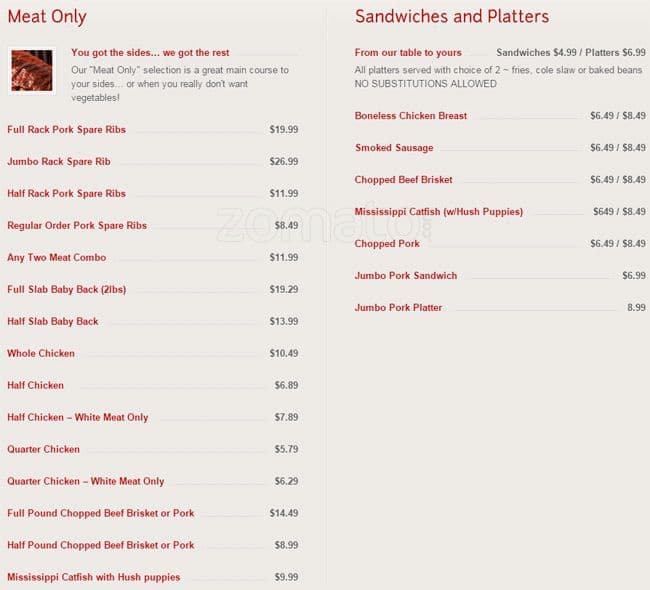Select Mississippi Catfish with Hush puppies
650x590 pixels.
point(94,578)
